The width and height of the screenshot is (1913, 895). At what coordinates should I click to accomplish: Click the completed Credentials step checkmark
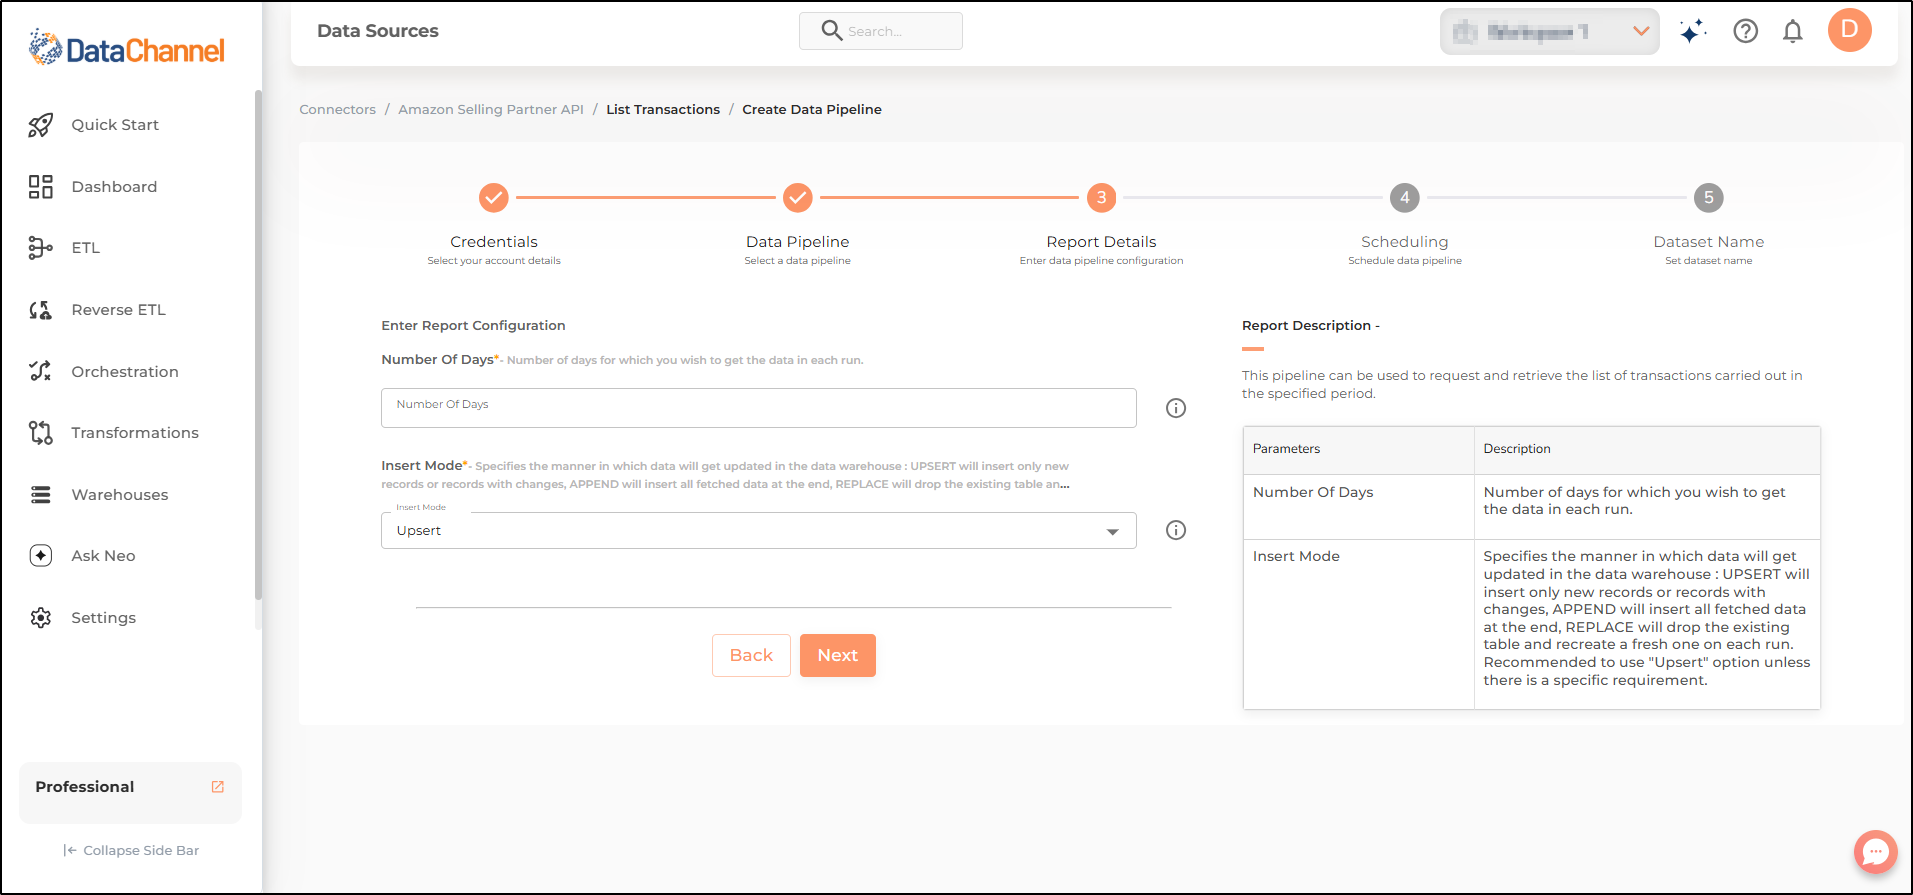(x=493, y=198)
